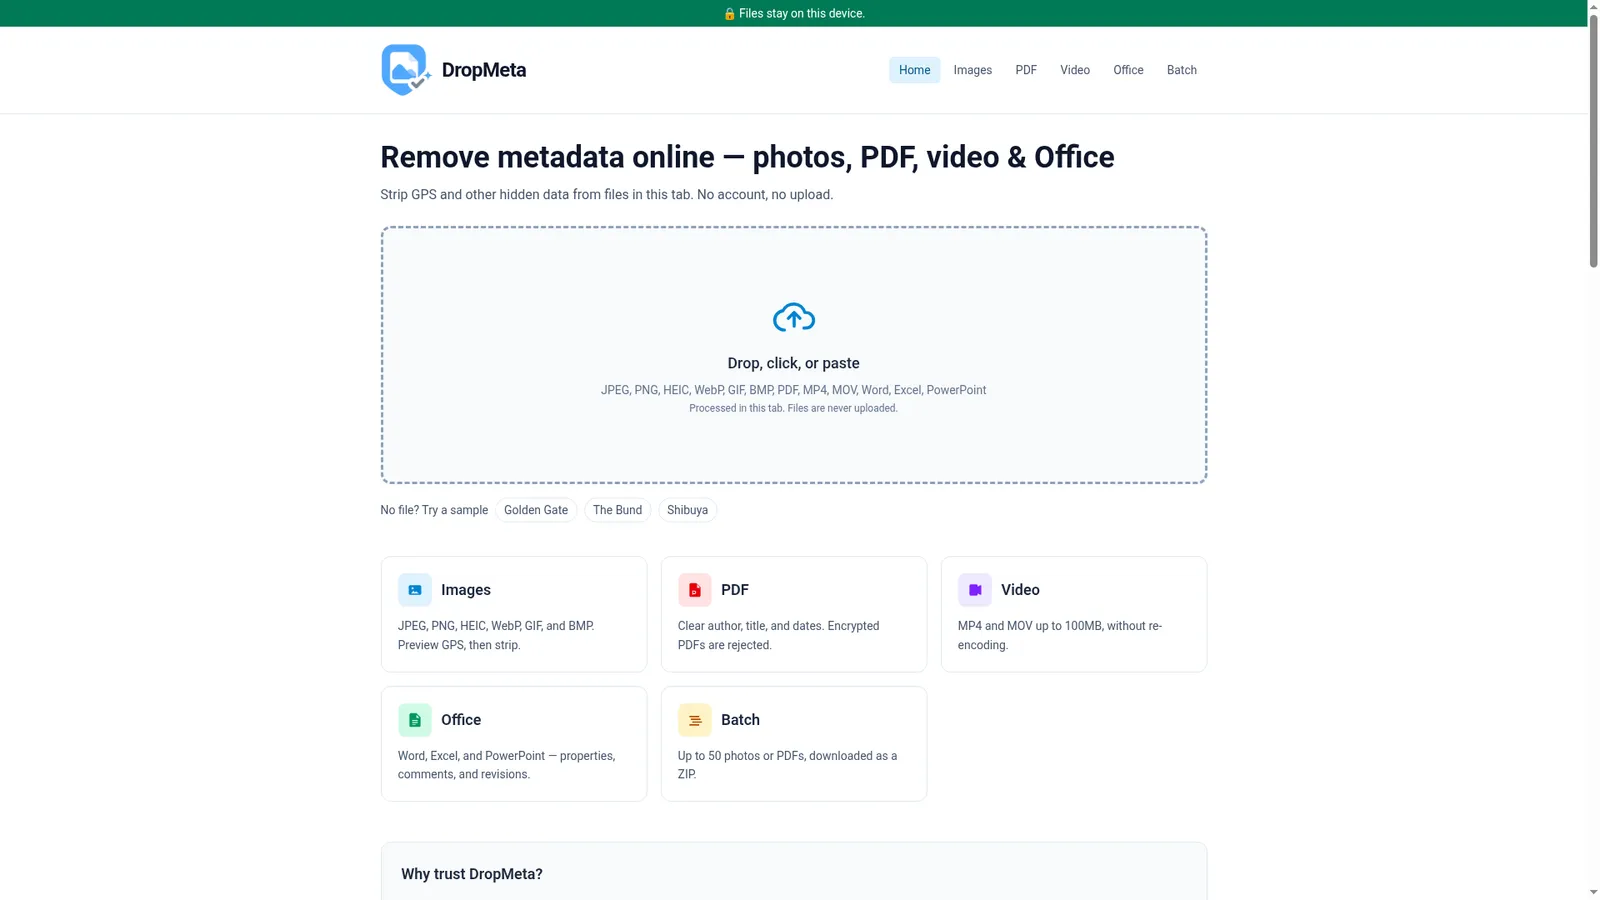Choose the Shibuya sample
Image resolution: width=1600 pixels, height=900 pixels.
(x=687, y=510)
